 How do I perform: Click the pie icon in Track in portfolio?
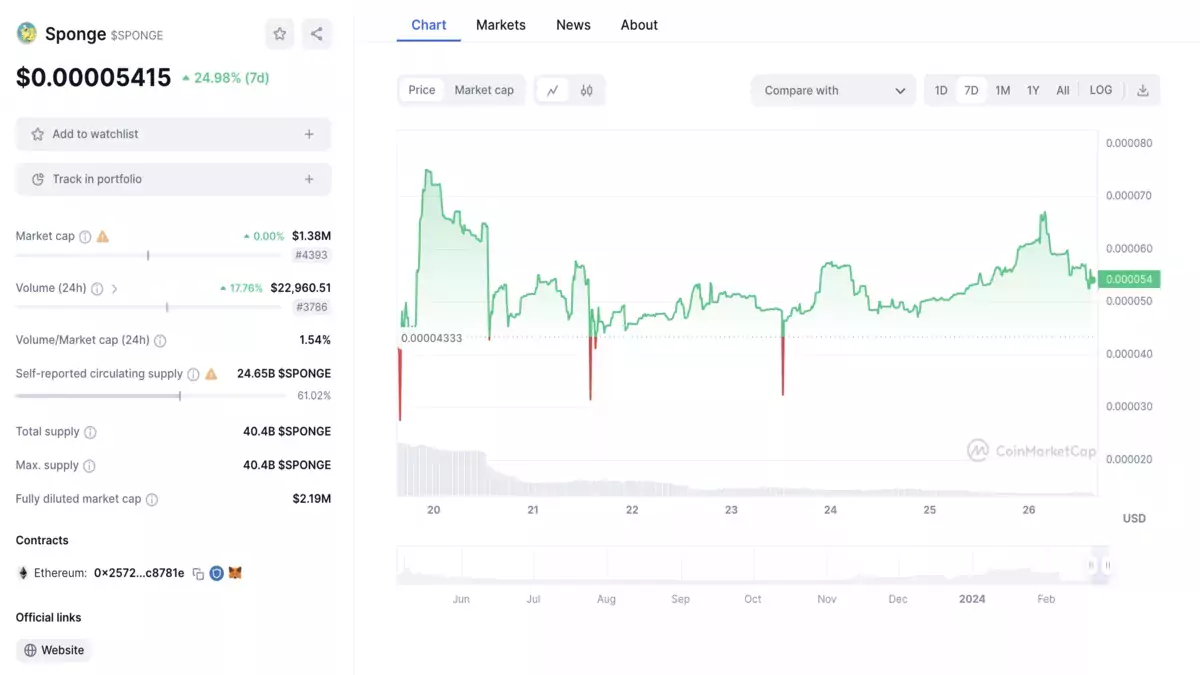(x=38, y=179)
